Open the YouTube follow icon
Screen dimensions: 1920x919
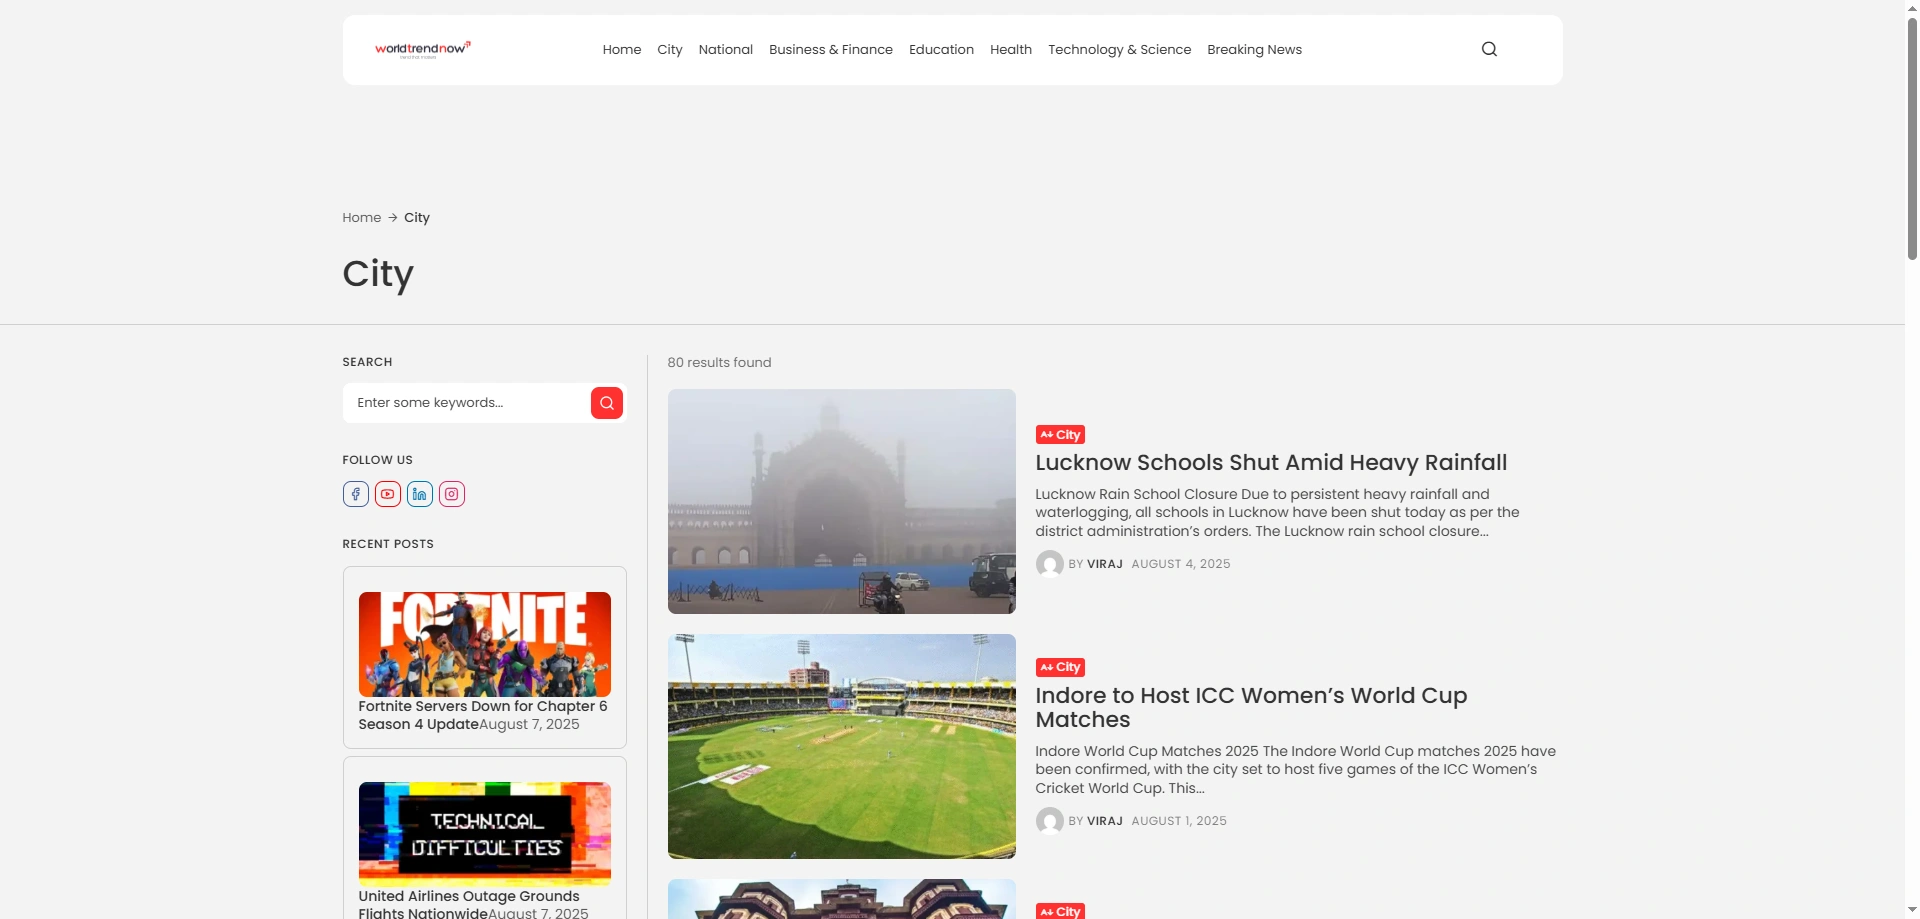coord(388,494)
